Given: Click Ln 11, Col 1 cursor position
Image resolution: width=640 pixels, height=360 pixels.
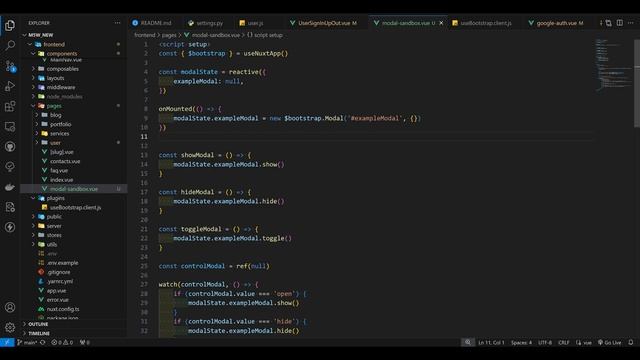Looking at the screenshot, I should (491, 342).
